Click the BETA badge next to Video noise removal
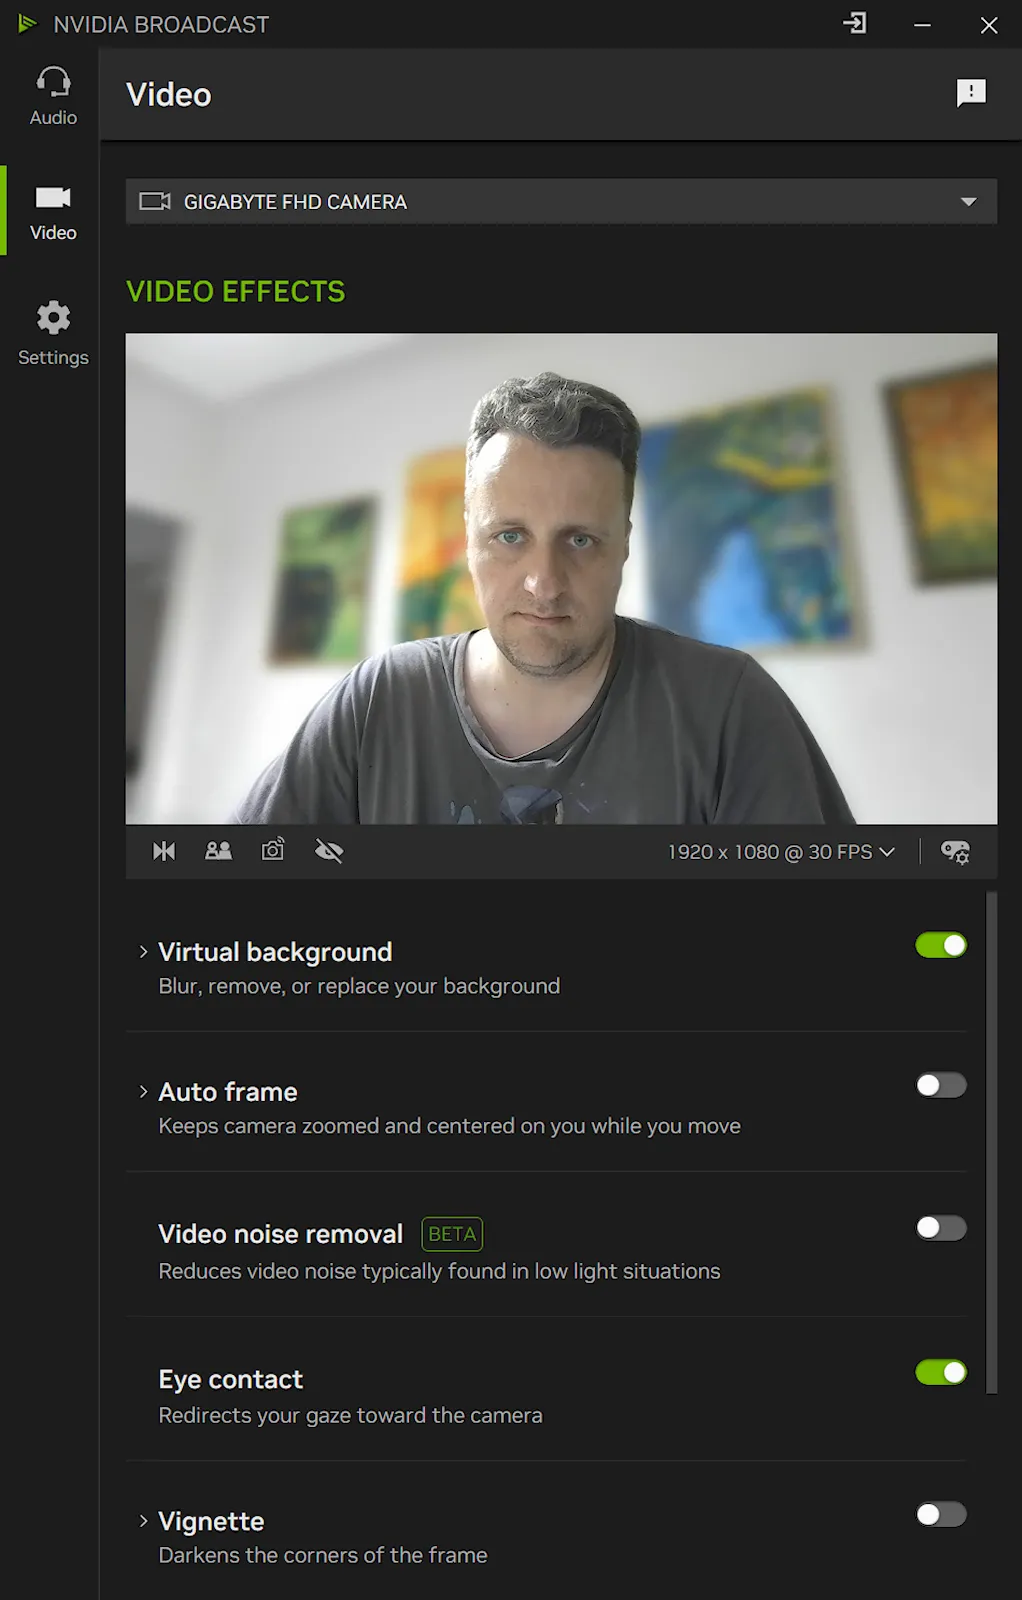This screenshot has width=1022, height=1600. (452, 1234)
